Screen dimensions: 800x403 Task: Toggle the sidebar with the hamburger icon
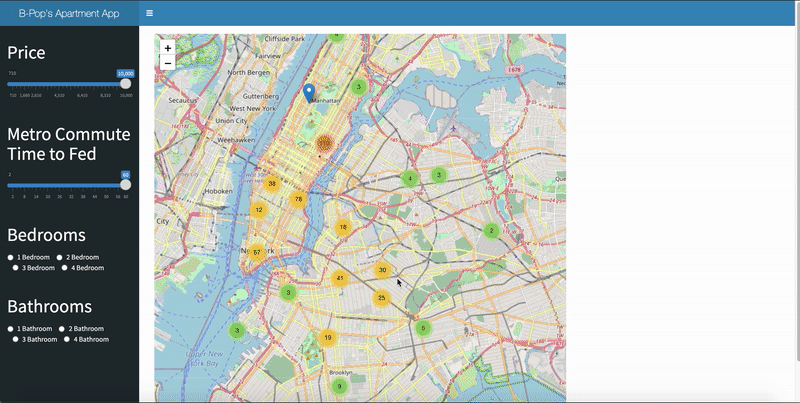tap(149, 13)
